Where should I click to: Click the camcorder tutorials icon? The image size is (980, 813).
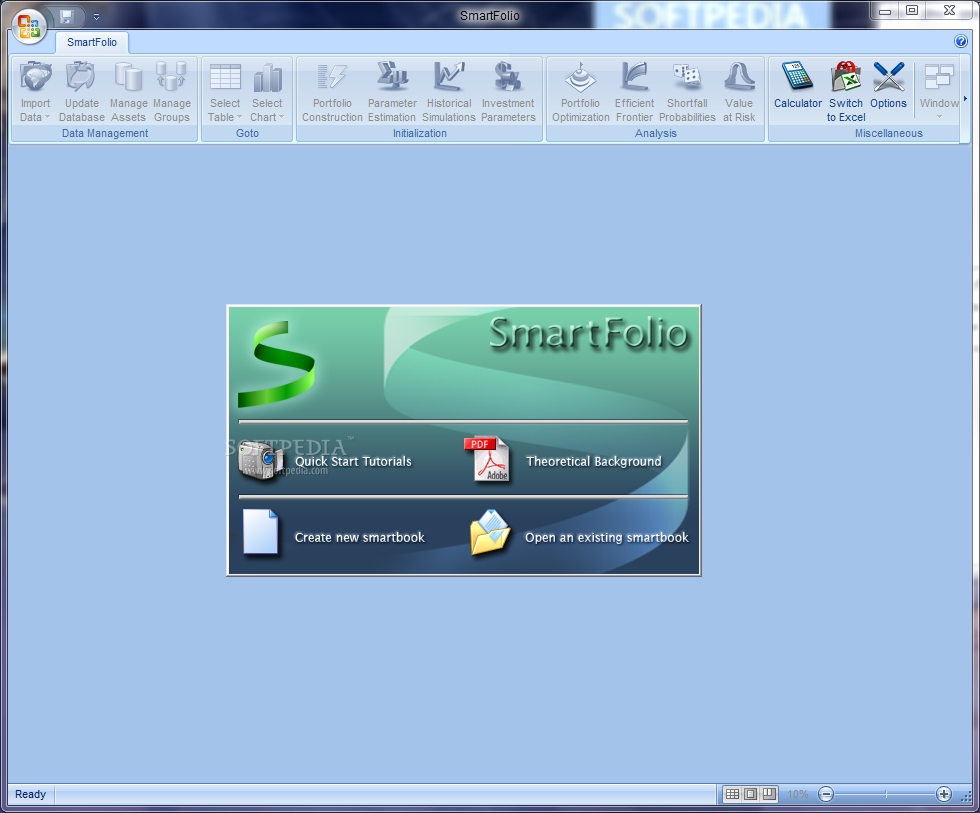[260, 460]
